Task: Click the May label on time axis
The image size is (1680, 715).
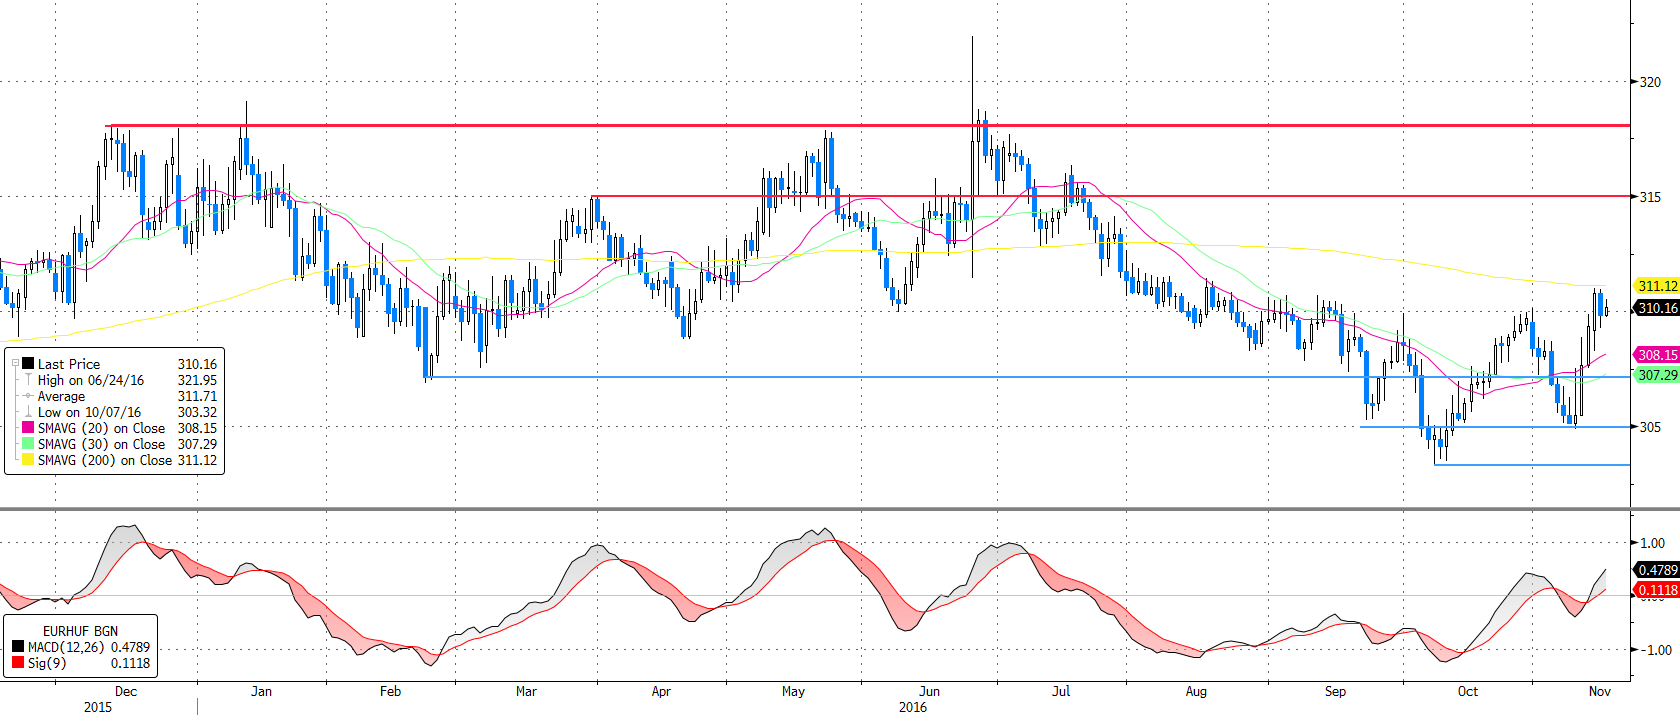Action: pyautogui.click(x=793, y=691)
